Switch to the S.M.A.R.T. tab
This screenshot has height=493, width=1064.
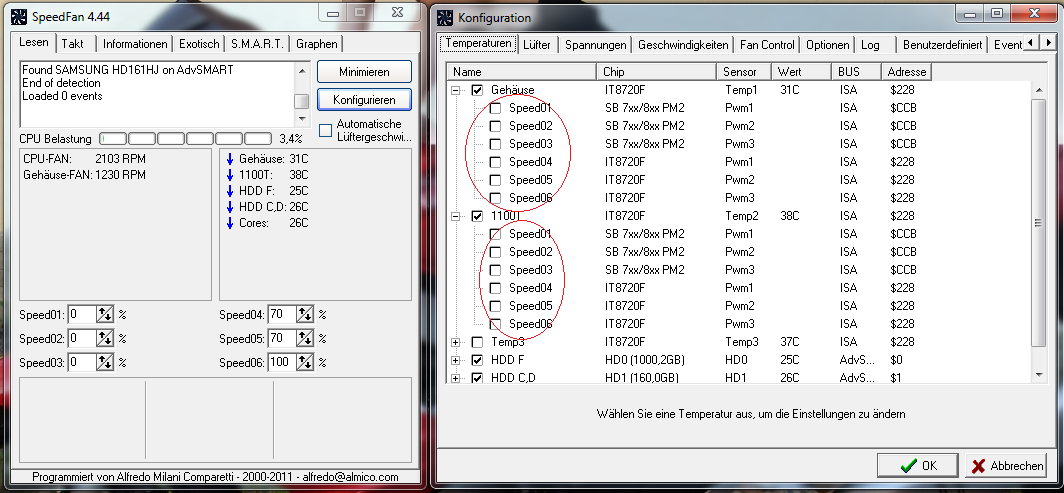pos(257,43)
